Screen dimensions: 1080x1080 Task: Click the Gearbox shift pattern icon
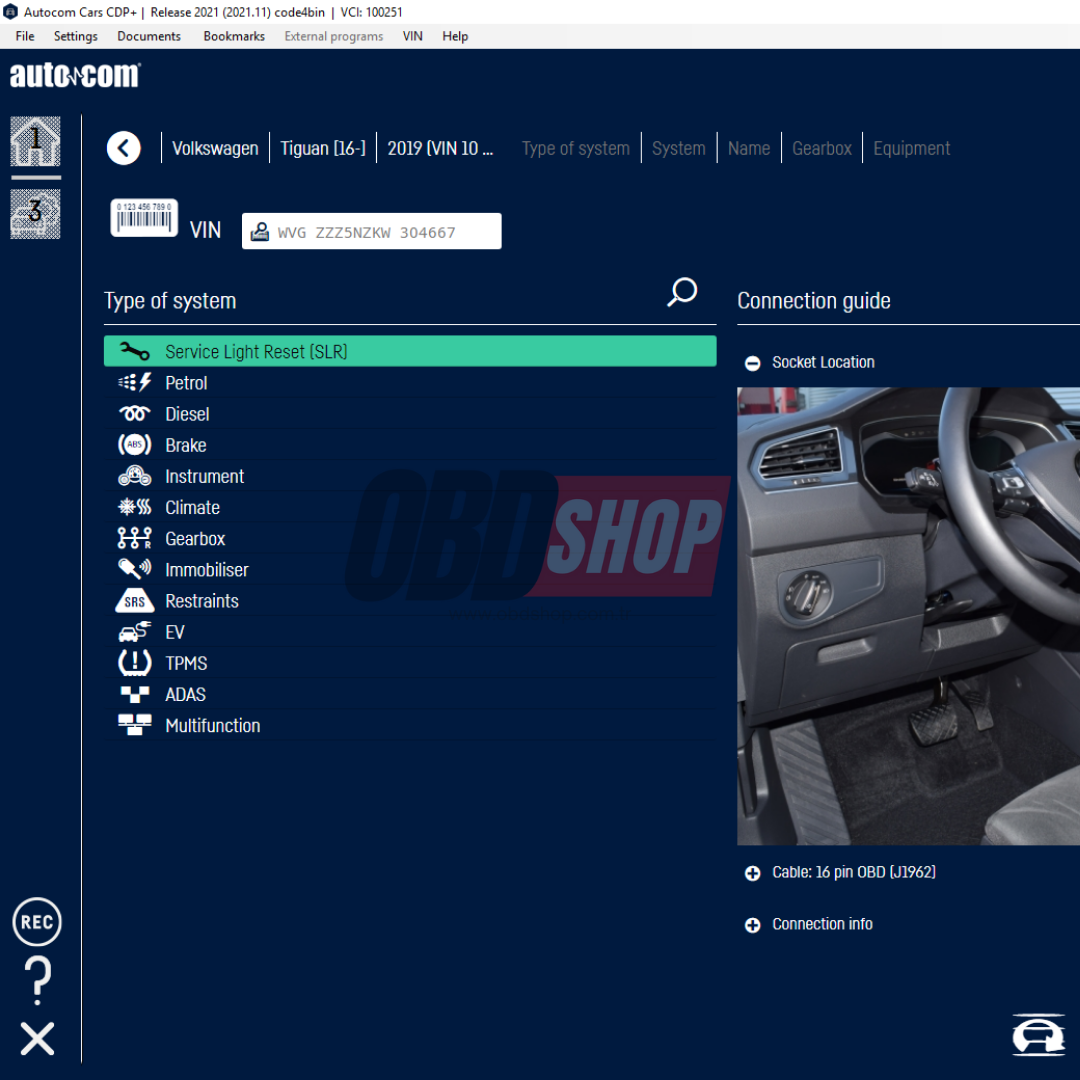[x=134, y=538]
